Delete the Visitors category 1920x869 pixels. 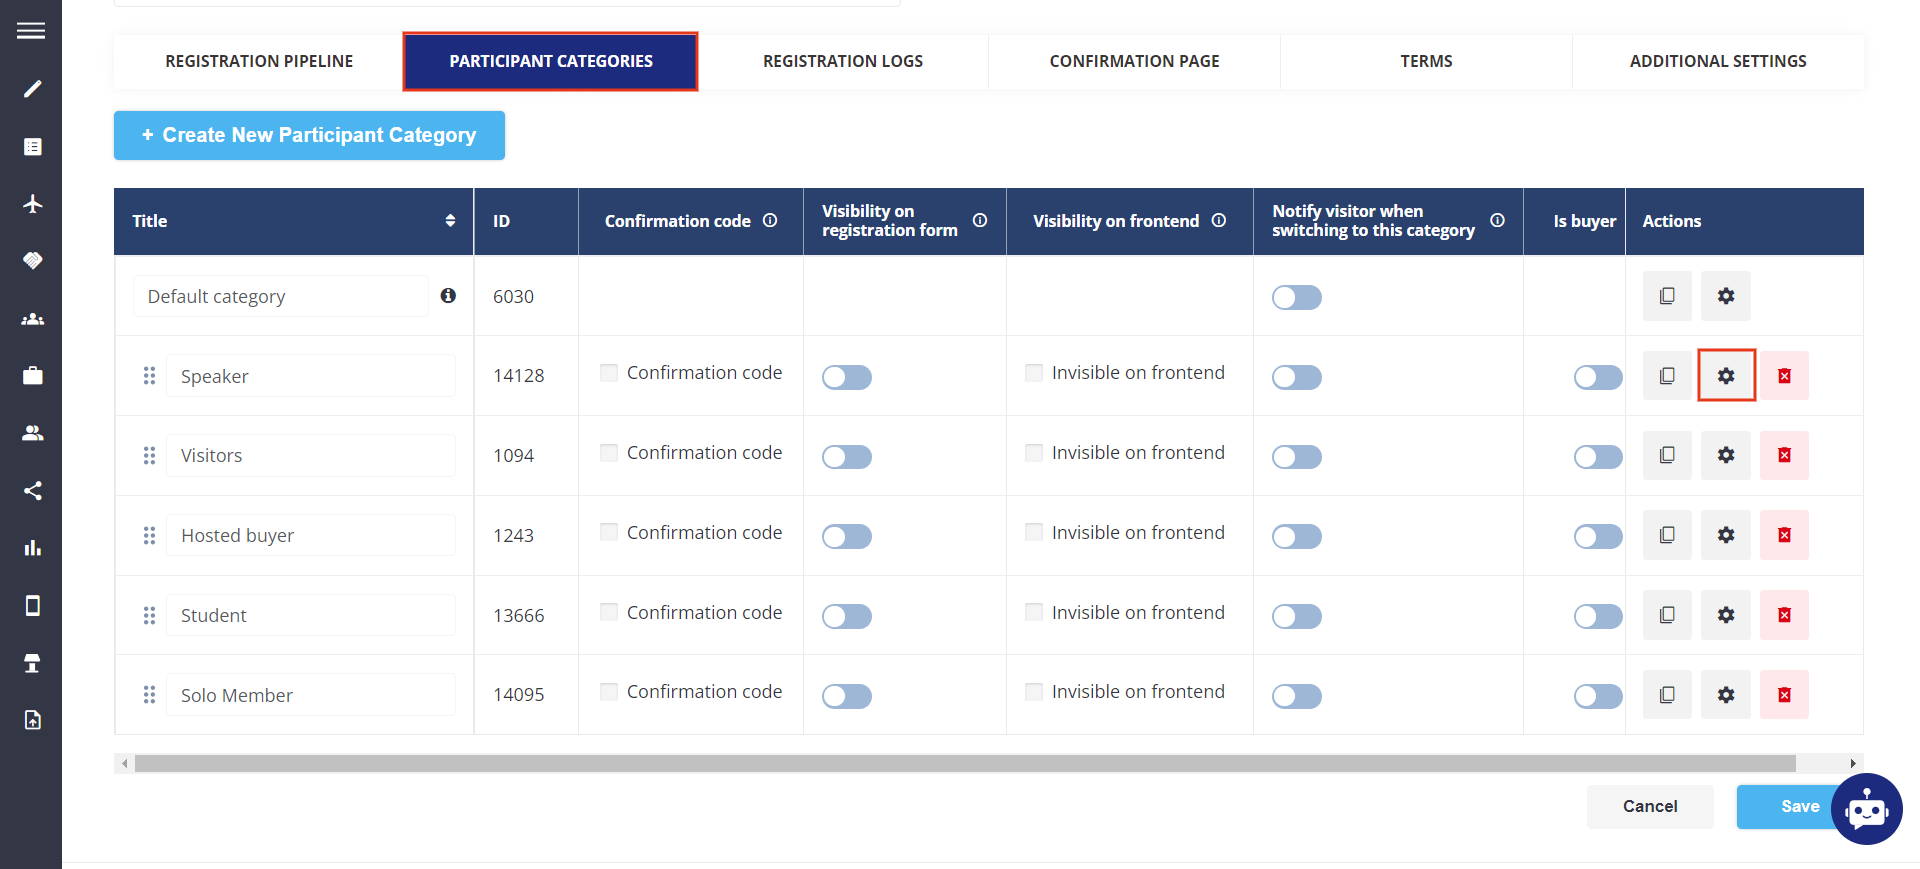point(1784,455)
